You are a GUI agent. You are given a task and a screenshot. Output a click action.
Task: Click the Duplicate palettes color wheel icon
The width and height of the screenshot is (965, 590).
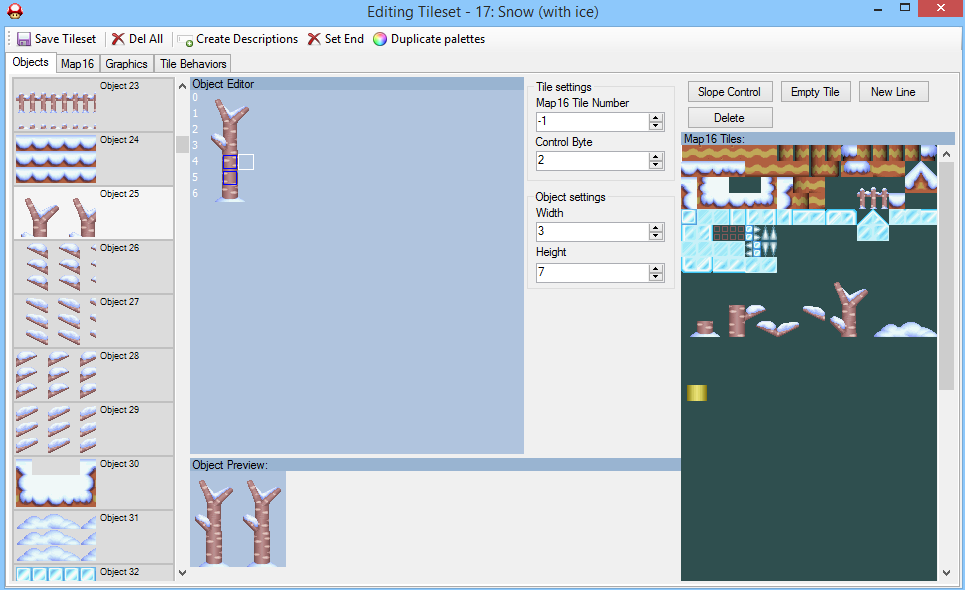(x=380, y=39)
